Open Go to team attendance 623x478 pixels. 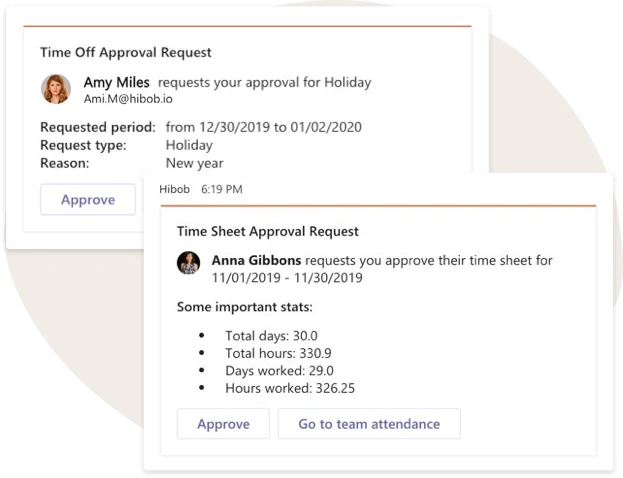[x=369, y=424]
